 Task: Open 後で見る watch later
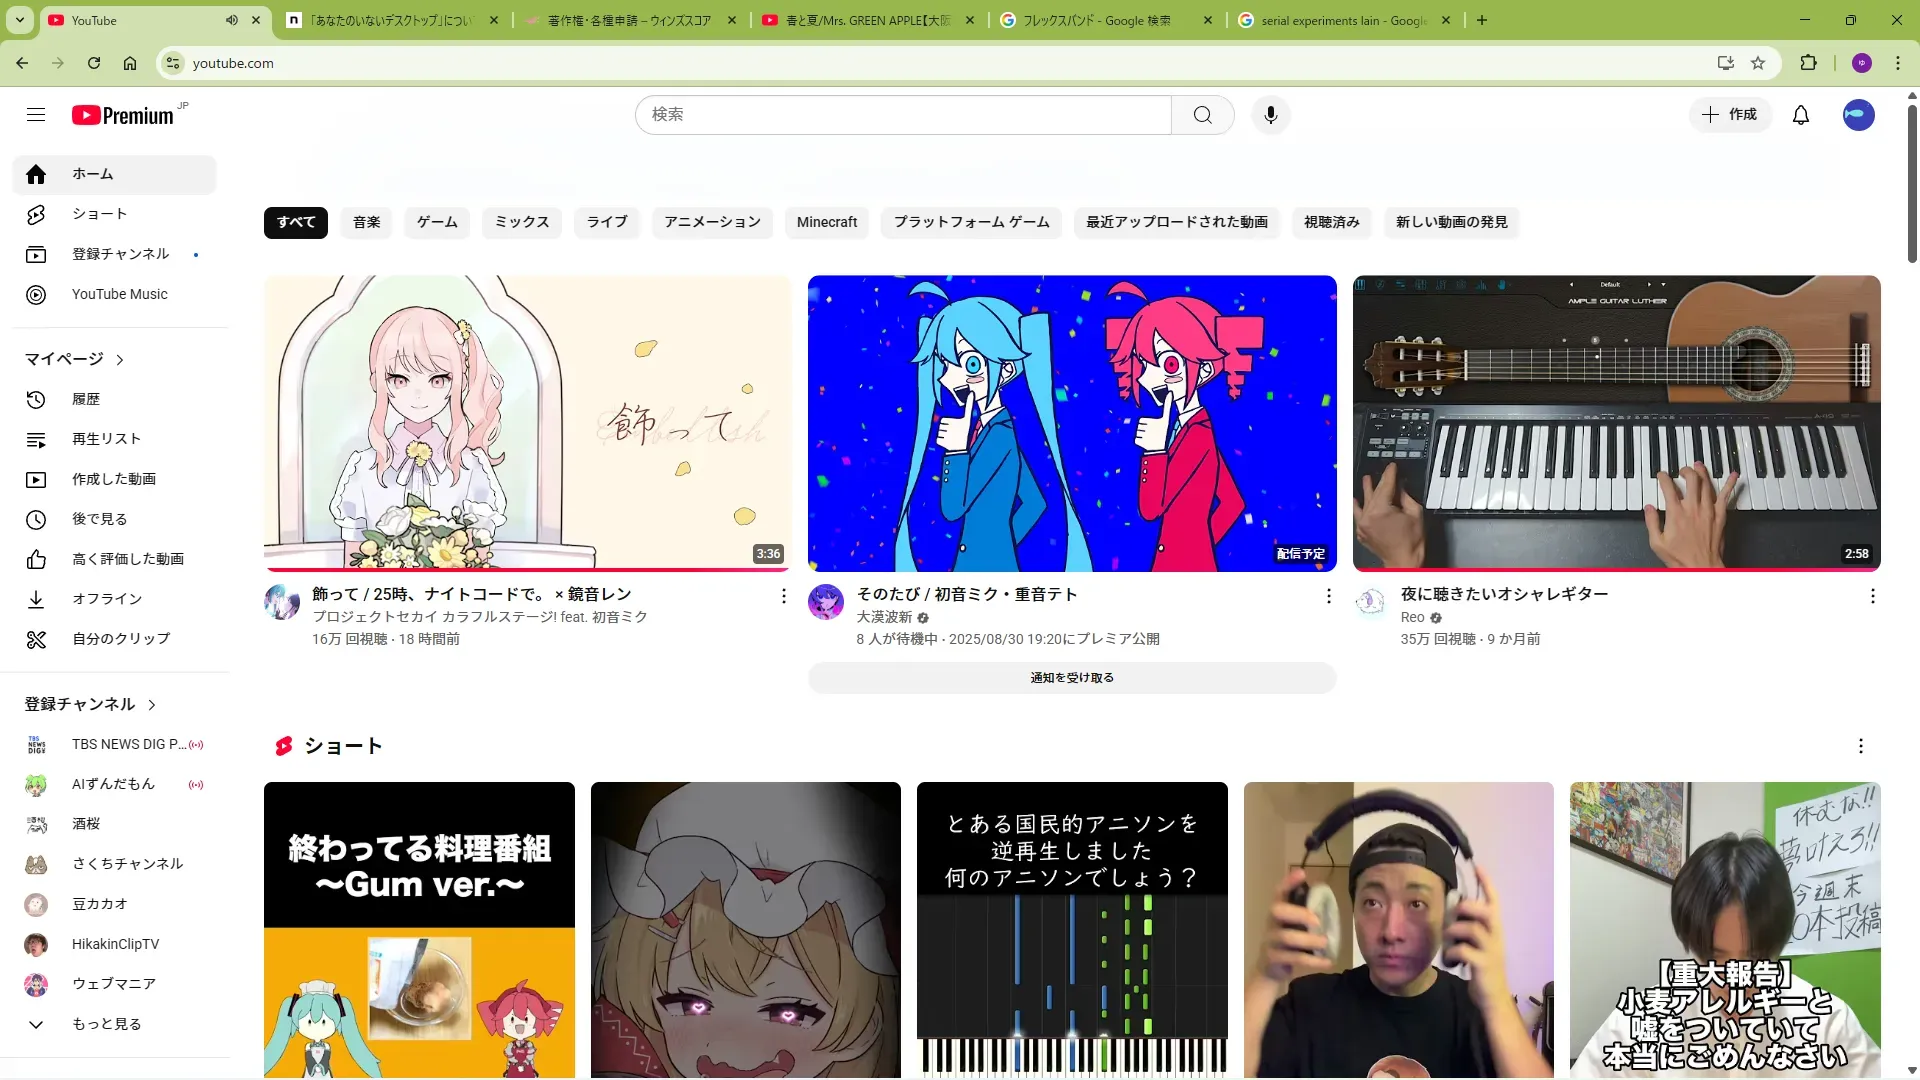coord(99,519)
